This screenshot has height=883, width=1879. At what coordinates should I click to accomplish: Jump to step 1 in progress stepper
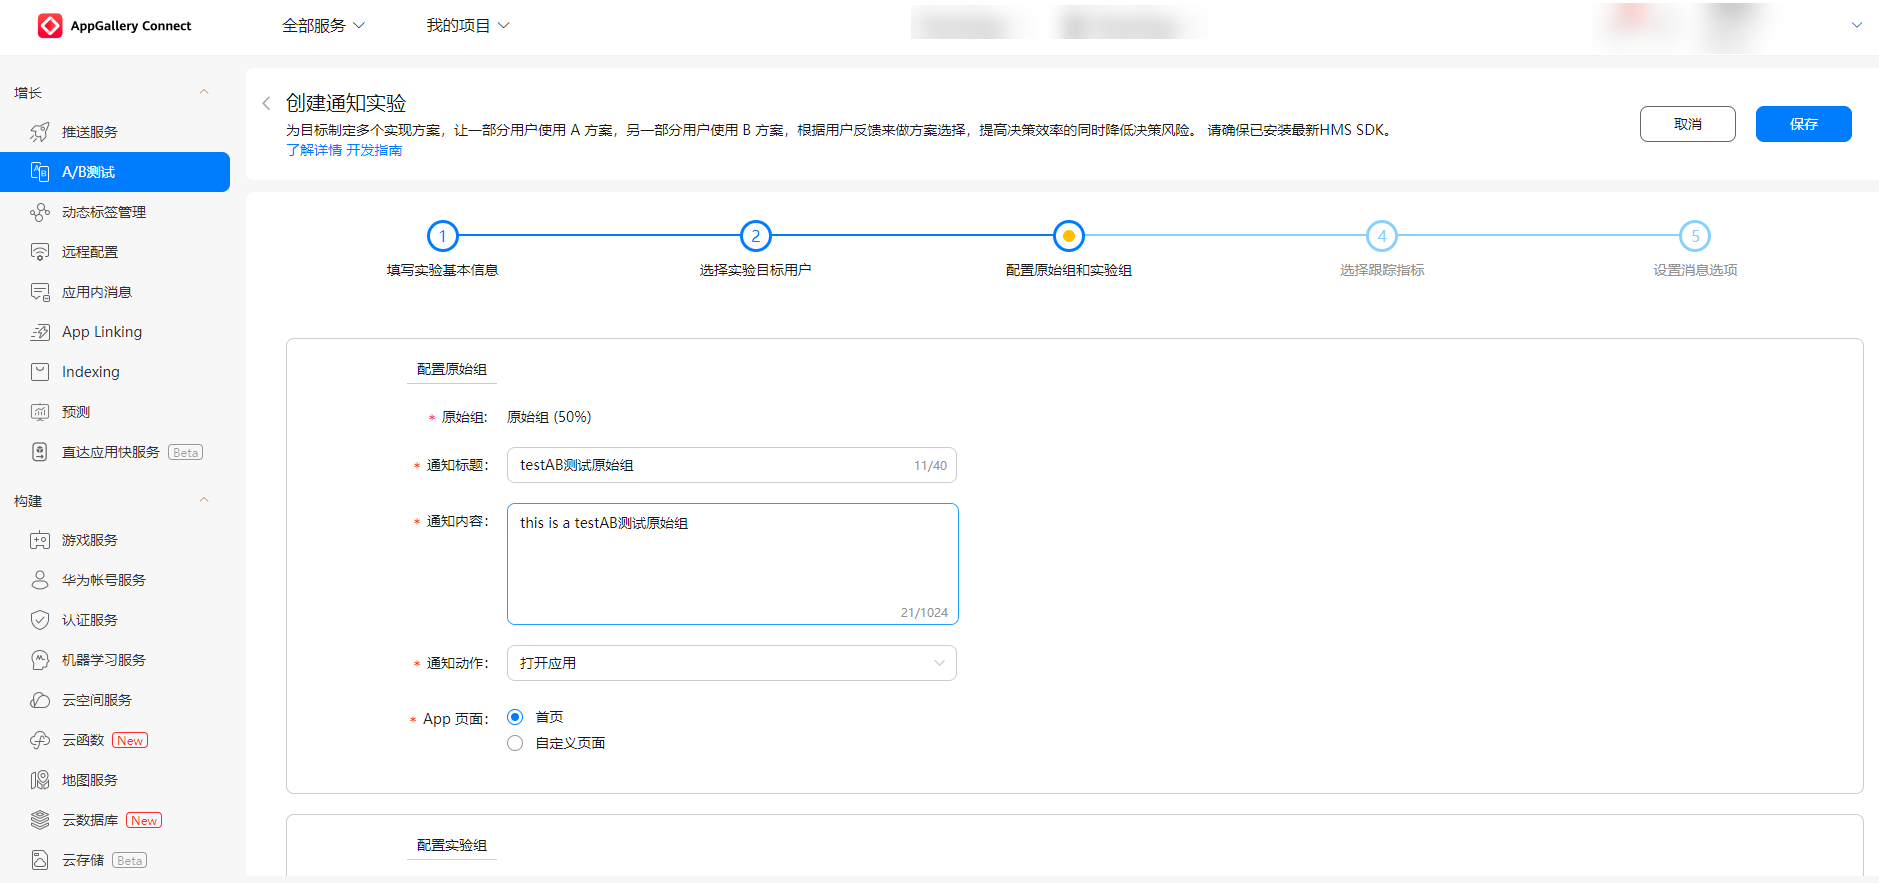pos(442,236)
